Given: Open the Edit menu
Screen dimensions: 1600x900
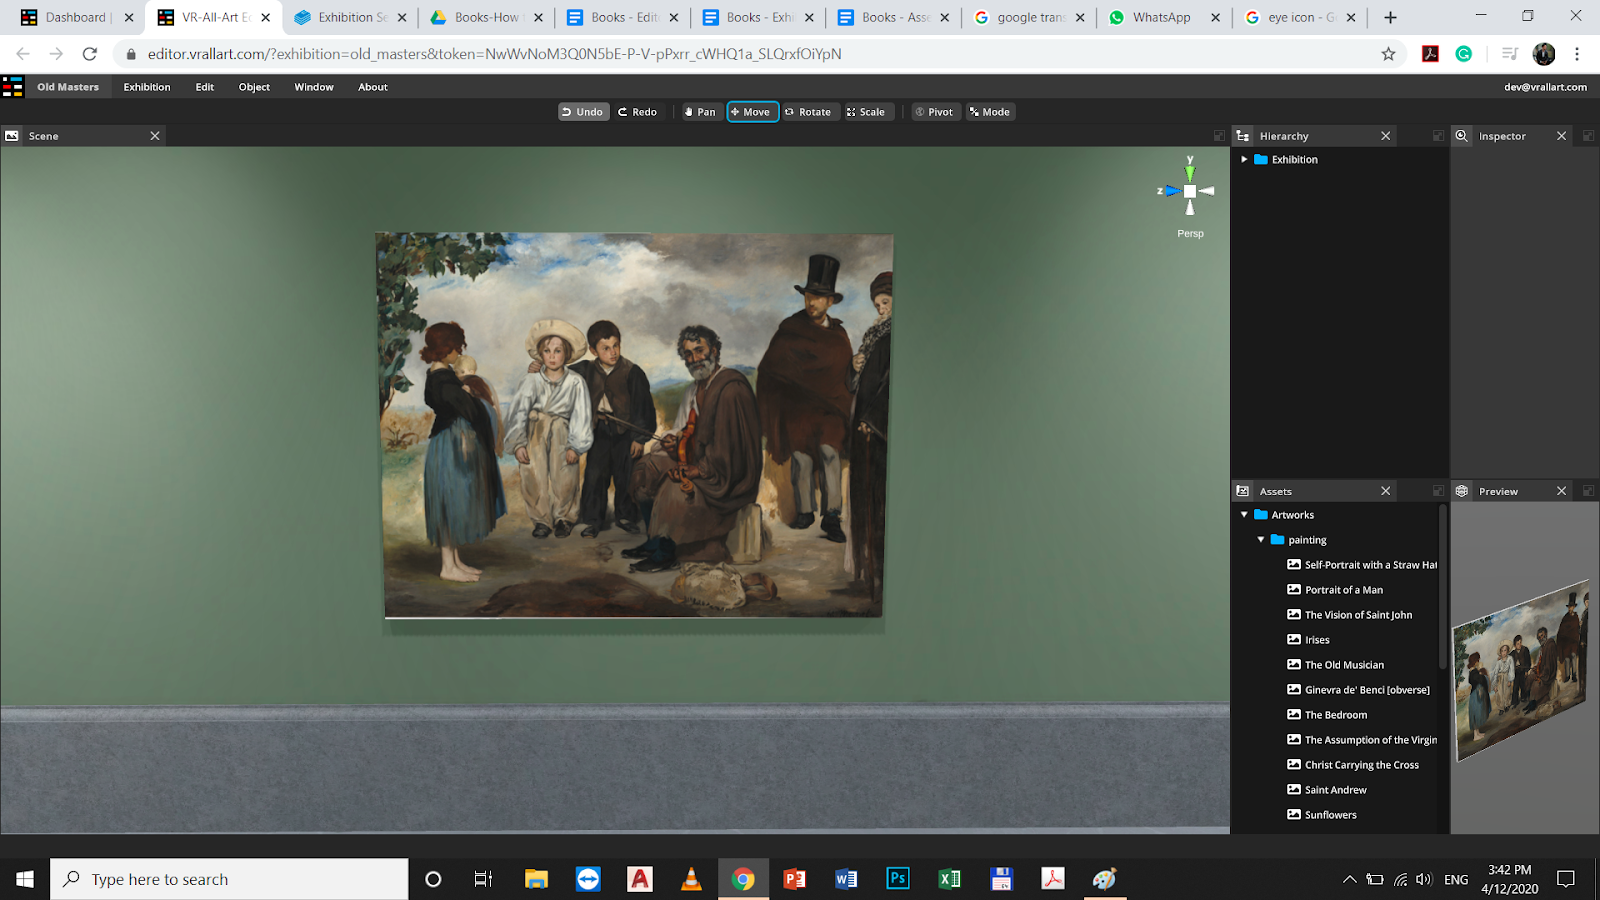Looking at the screenshot, I should (205, 87).
